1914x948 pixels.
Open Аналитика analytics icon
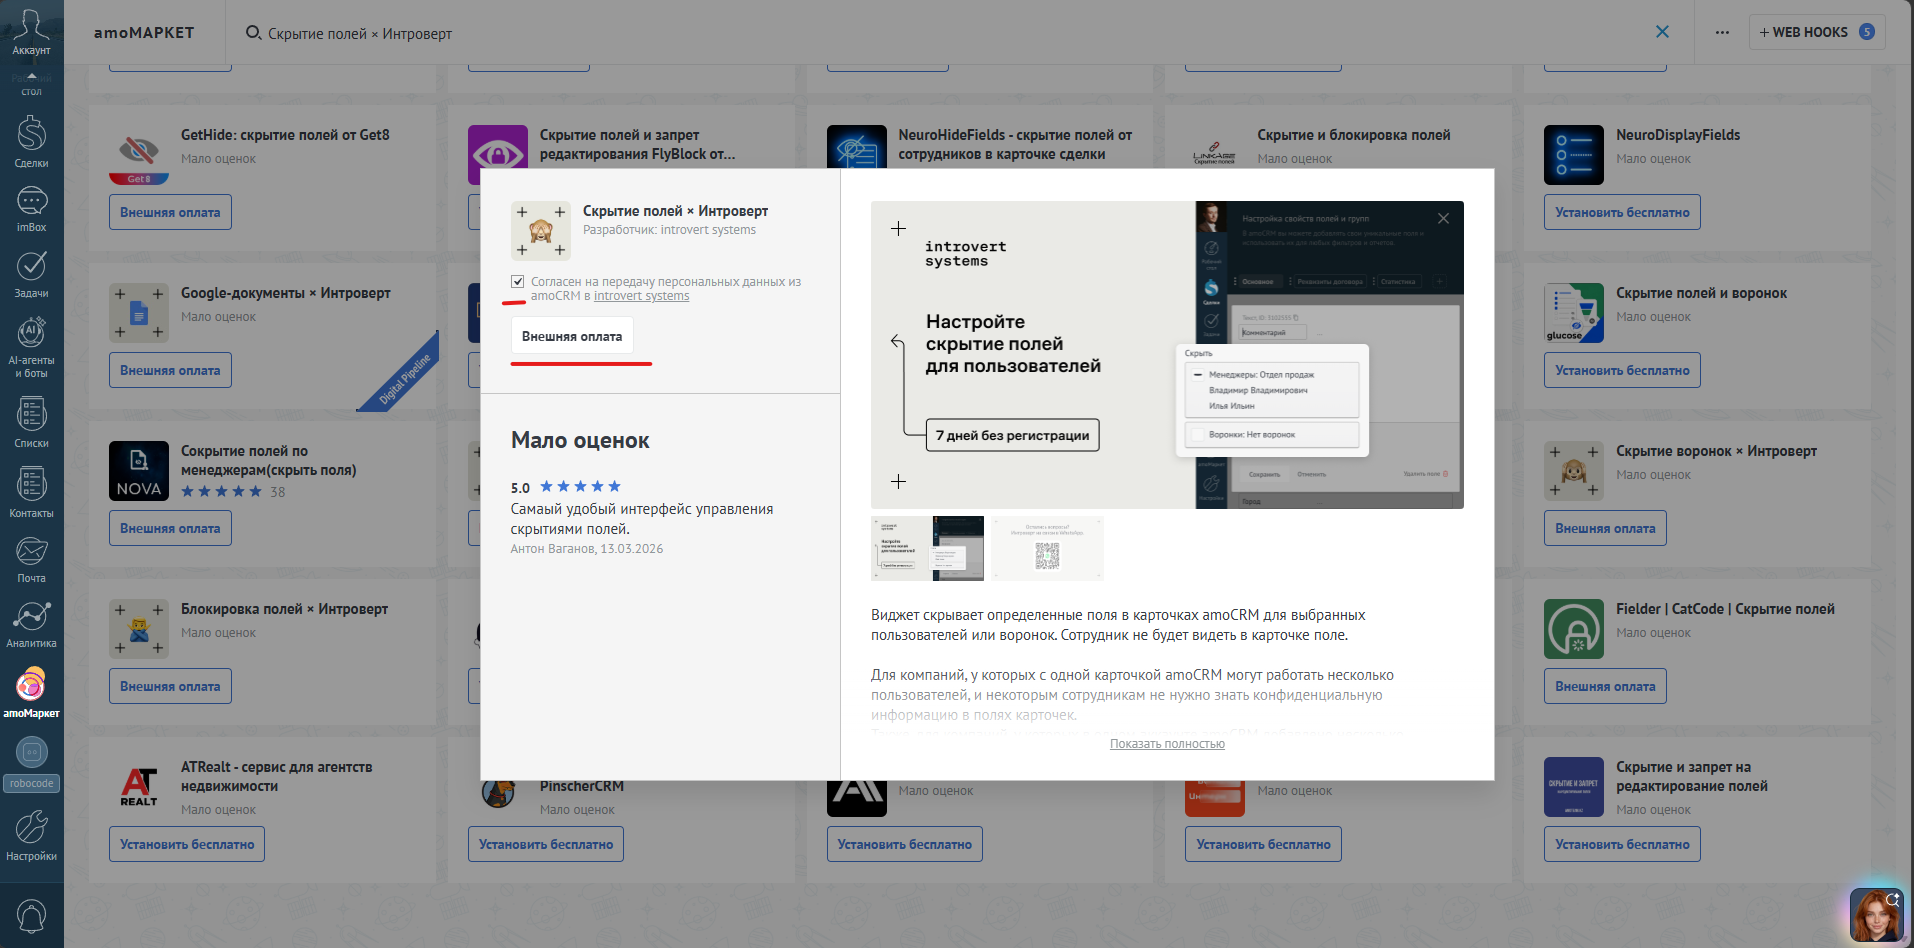(x=31, y=625)
